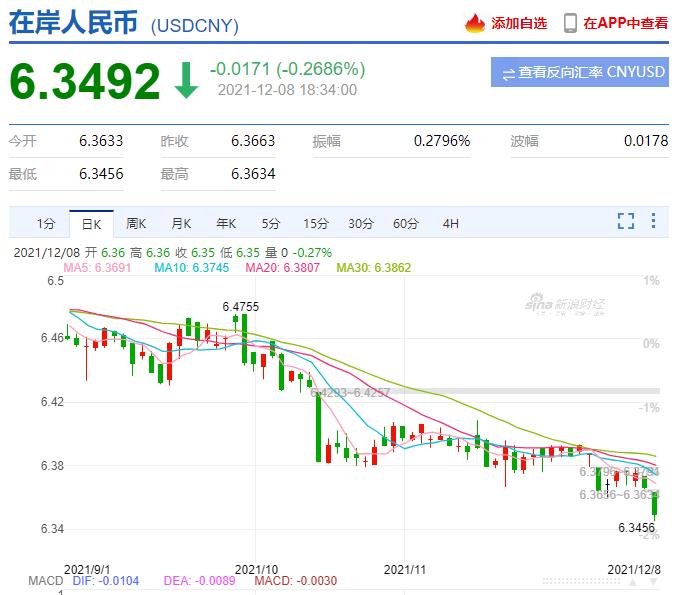Select the 1分 chart tab
The height and width of the screenshot is (595, 675).
(46, 223)
